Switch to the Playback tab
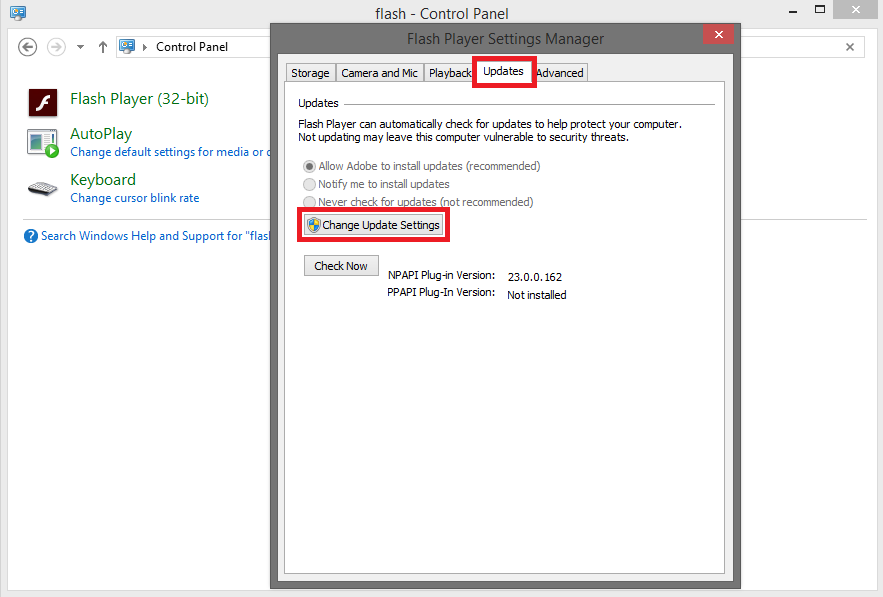Viewport: 883px width, 597px height. coord(449,73)
